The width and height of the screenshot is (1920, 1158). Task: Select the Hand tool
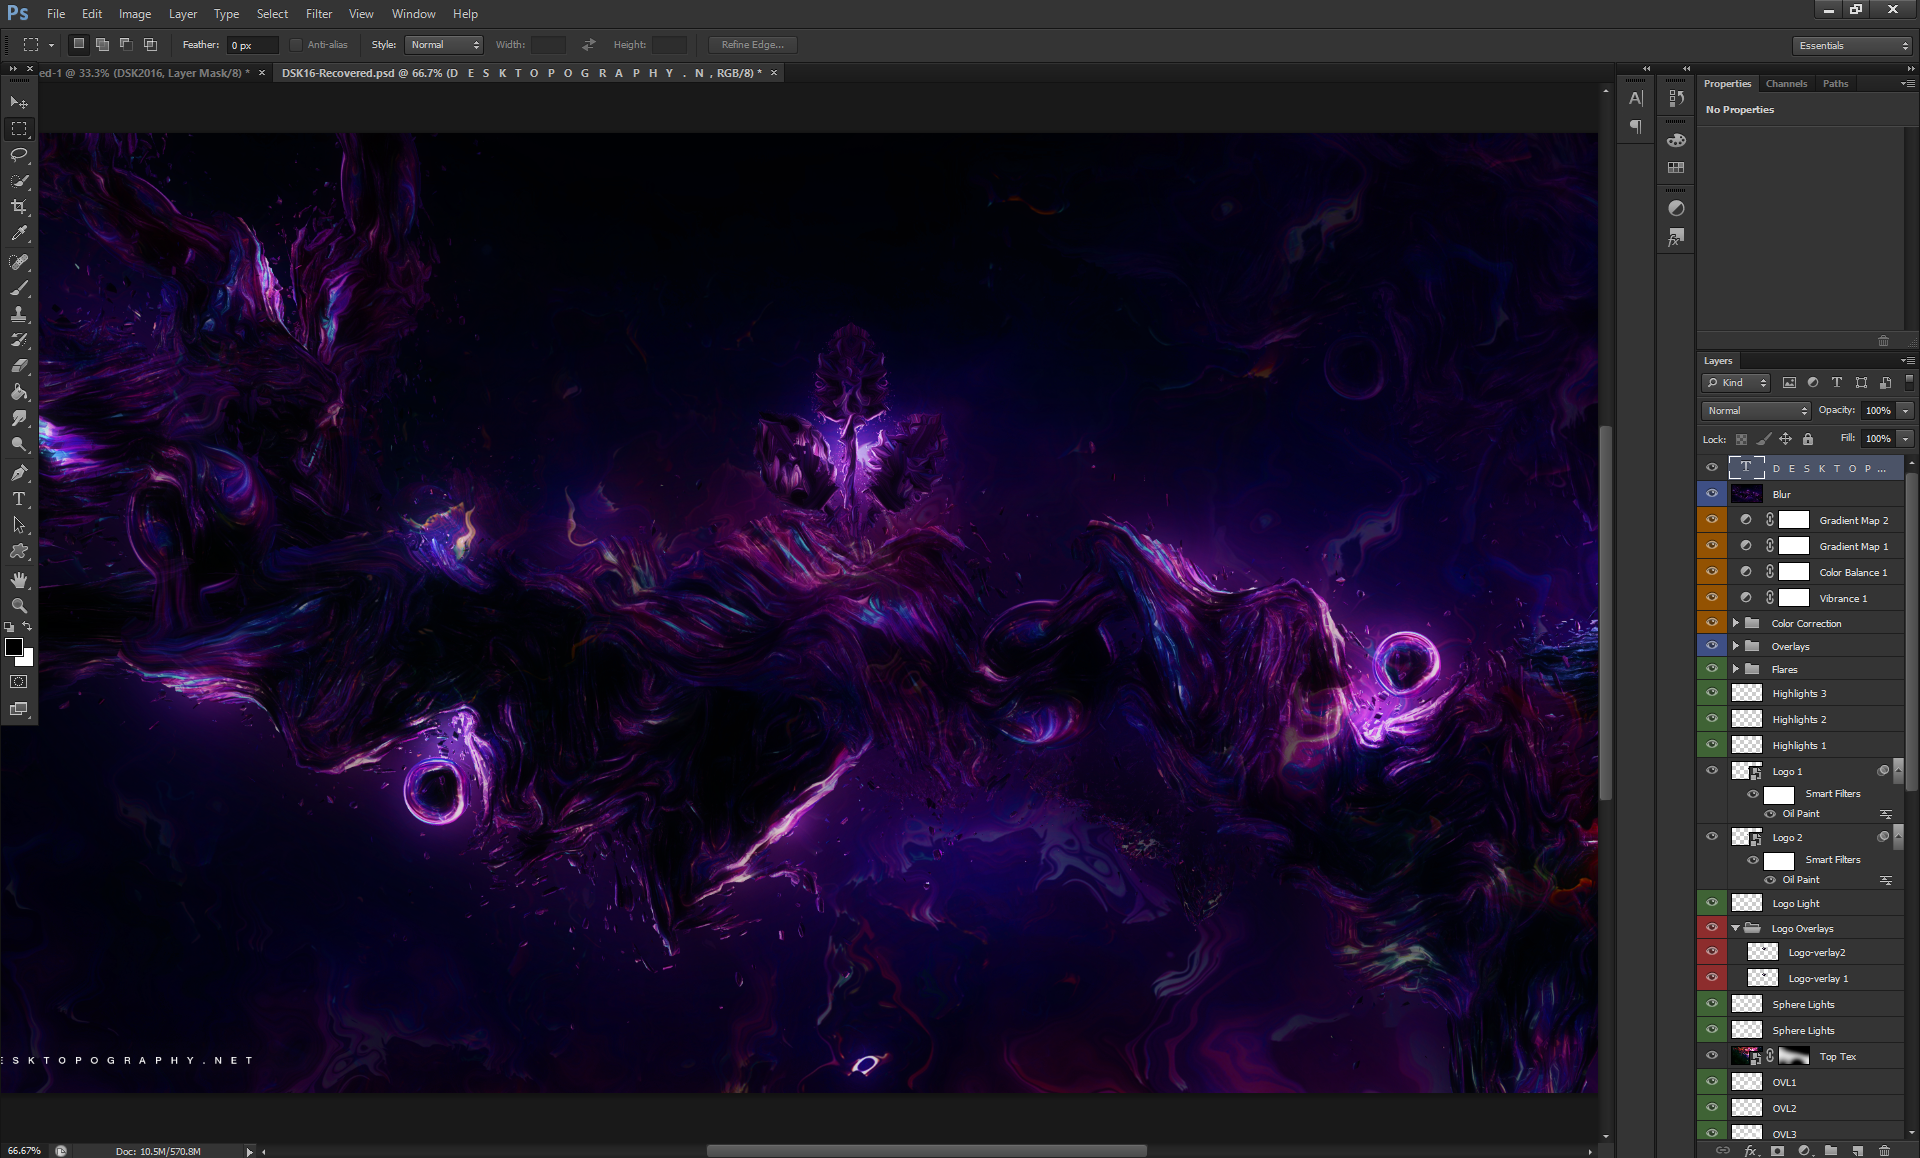click(x=19, y=579)
